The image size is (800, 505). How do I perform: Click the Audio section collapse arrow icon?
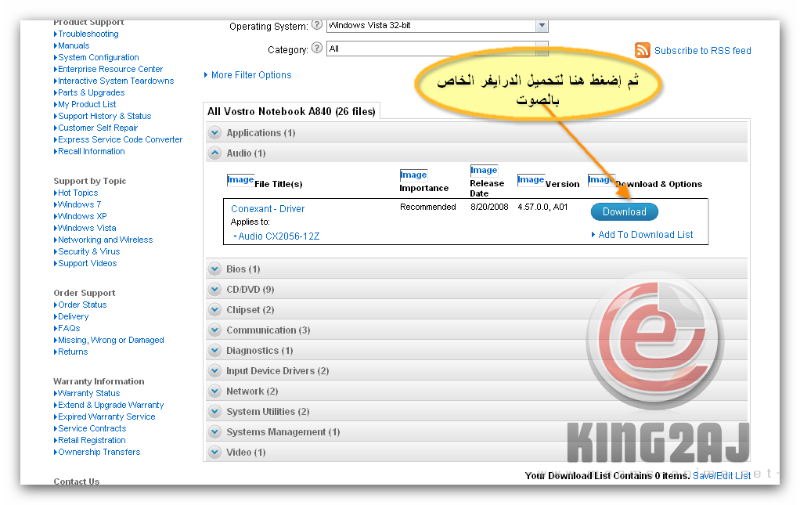pos(215,153)
